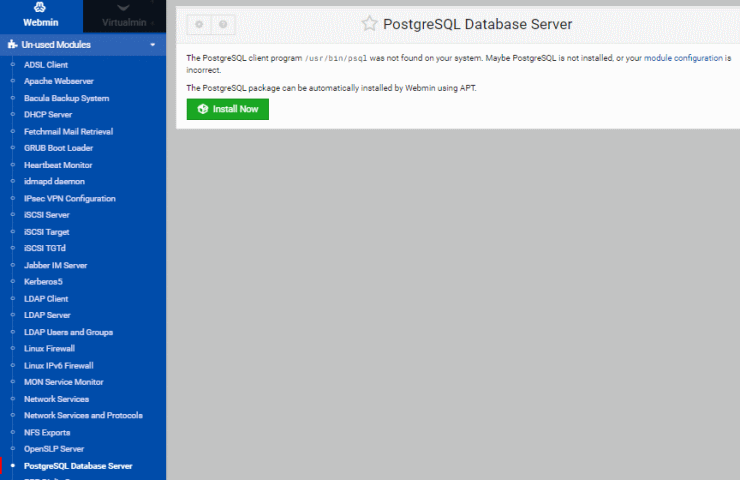Switch to the Virtualmin tab
Viewport: 740px width, 480px height.
[x=124, y=16]
